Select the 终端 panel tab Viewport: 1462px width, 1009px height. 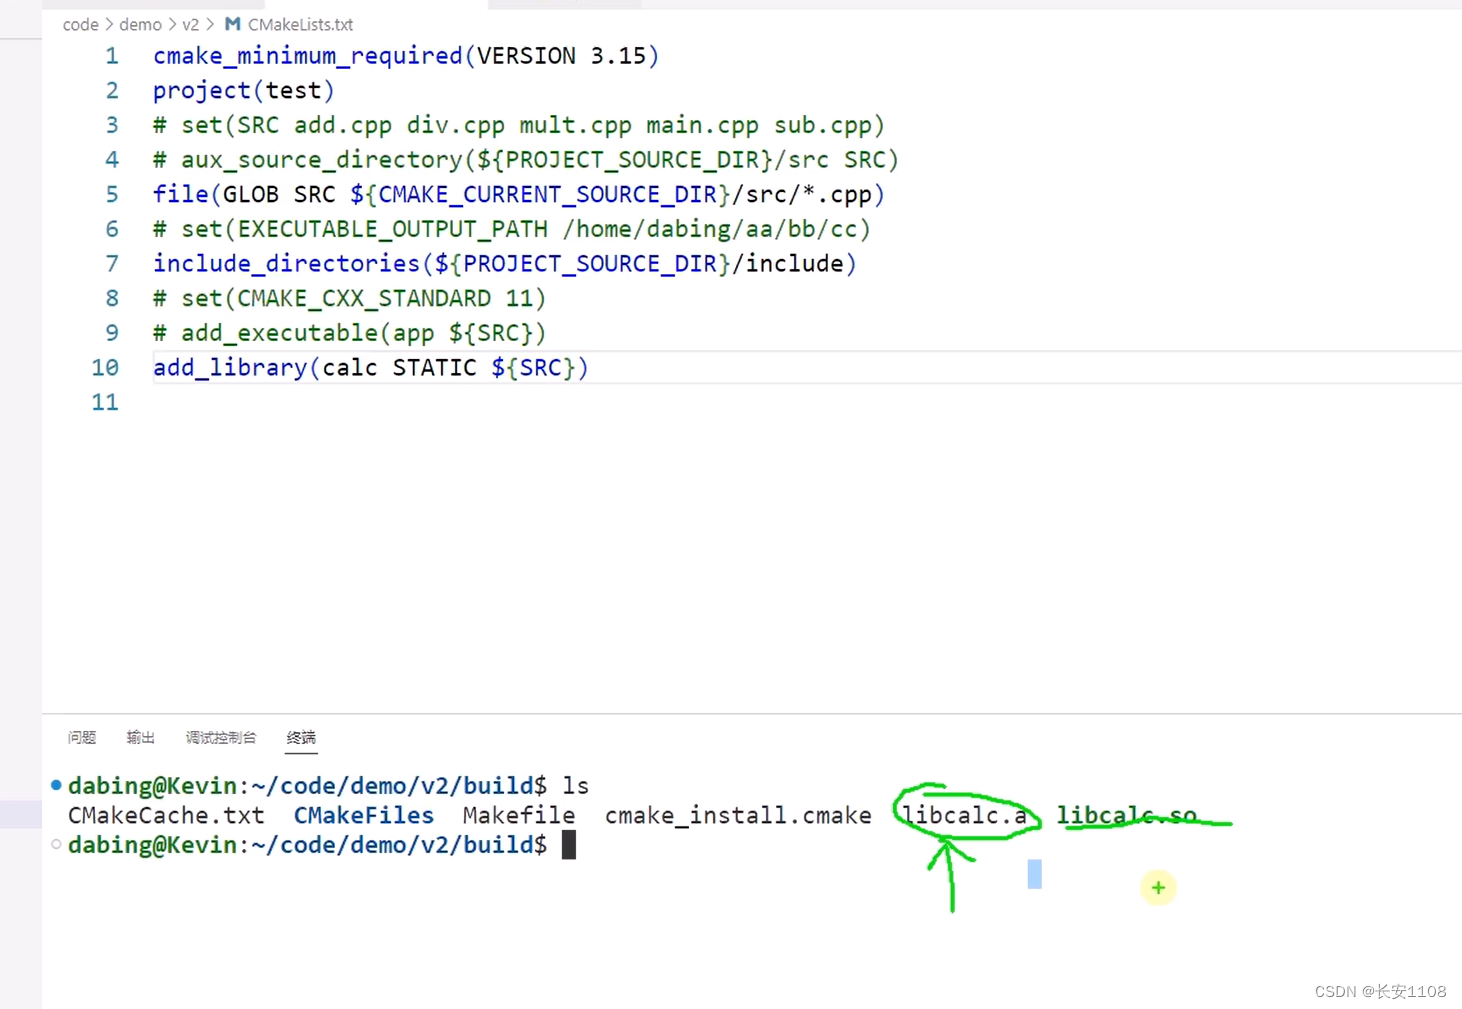point(301,738)
